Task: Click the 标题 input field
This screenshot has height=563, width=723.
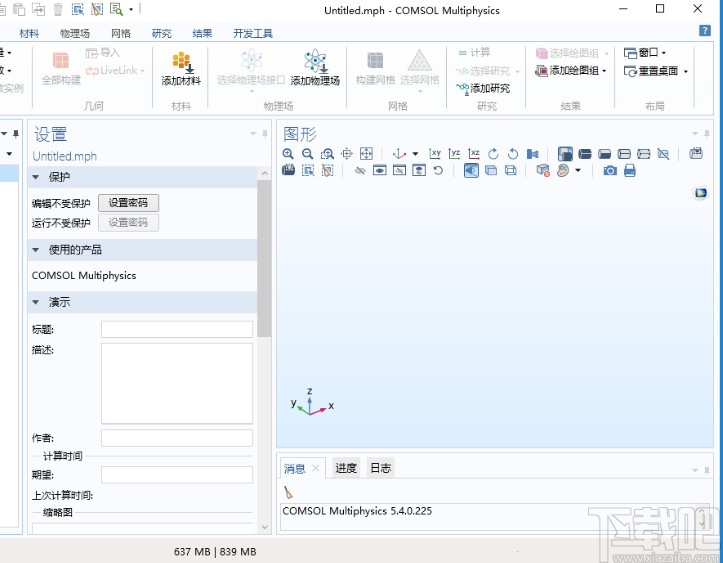Action: [x=177, y=329]
